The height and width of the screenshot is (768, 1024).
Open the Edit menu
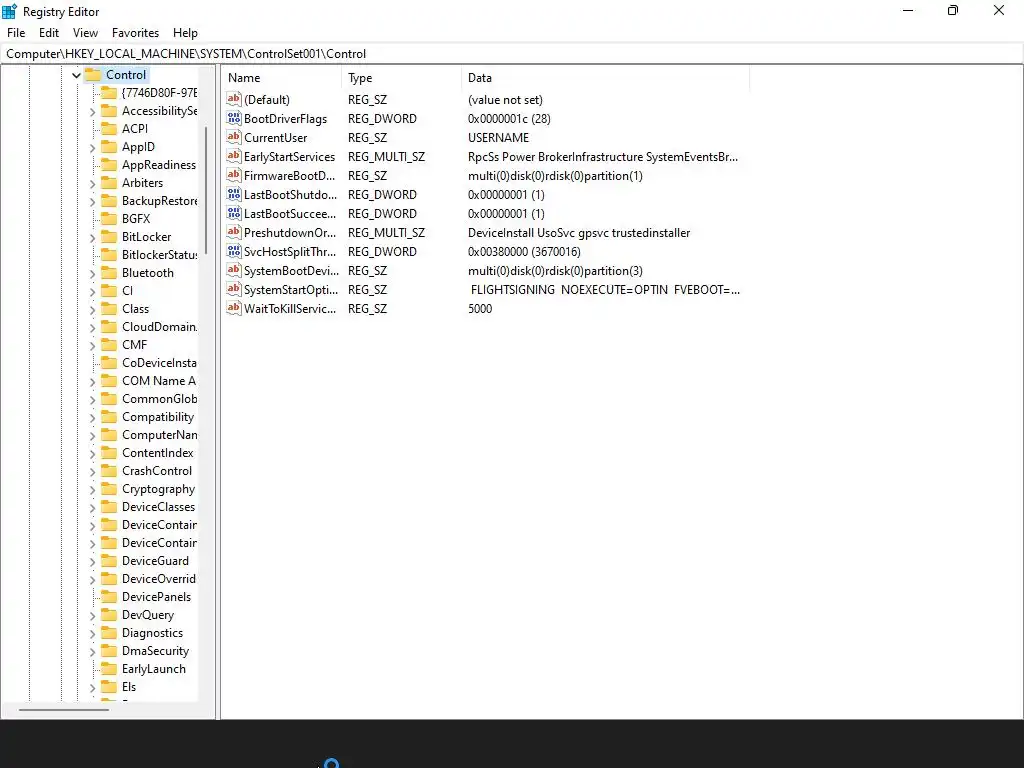coord(49,33)
